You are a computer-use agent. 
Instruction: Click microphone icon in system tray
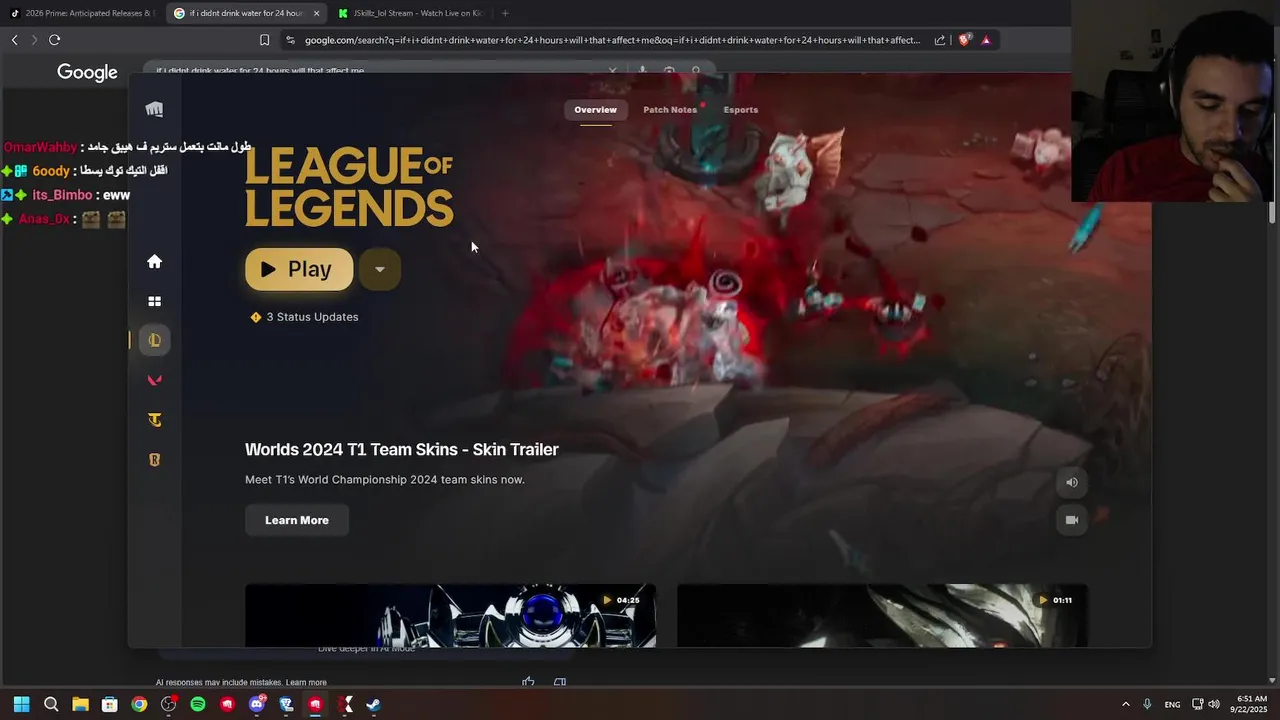(x=1147, y=704)
